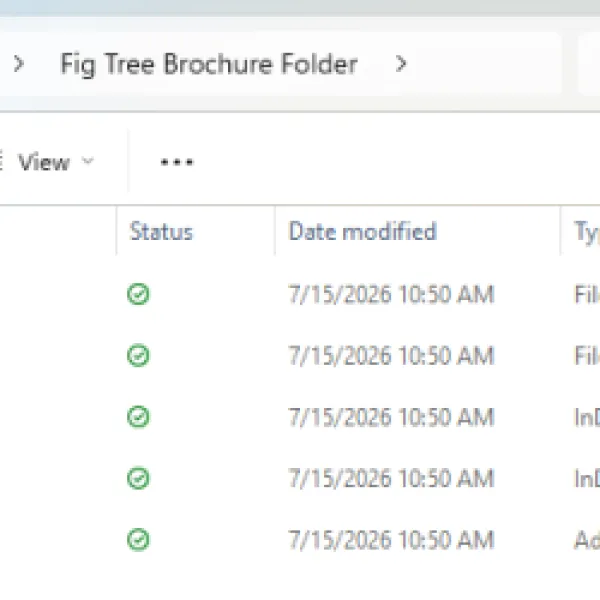Viewport: 600px width, 600px height.
Task: Open the See more three-dots menu
Action: [177, 162]
